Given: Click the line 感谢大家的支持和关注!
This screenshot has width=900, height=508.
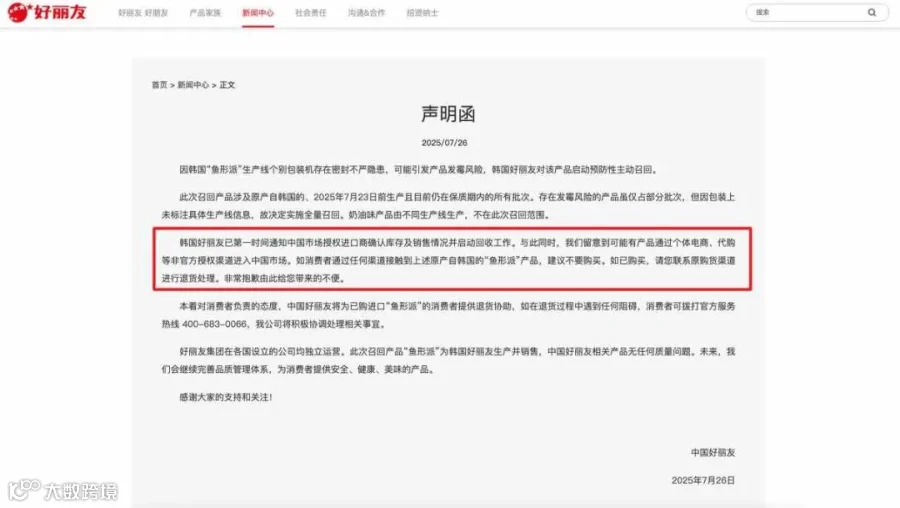Looking at the screenshot, I should click(226, 397).
